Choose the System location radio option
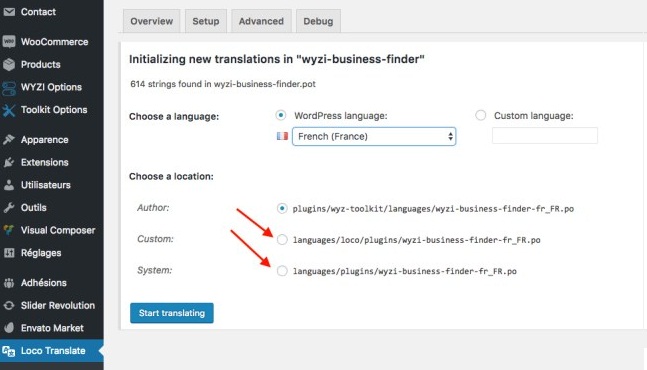The image size is (647, 370). 282,271
